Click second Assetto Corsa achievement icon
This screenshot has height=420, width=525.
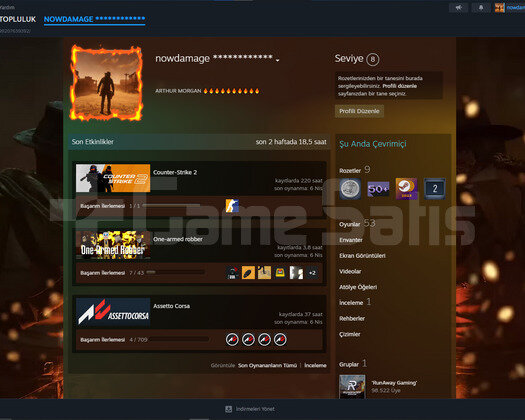pos(248,340)
